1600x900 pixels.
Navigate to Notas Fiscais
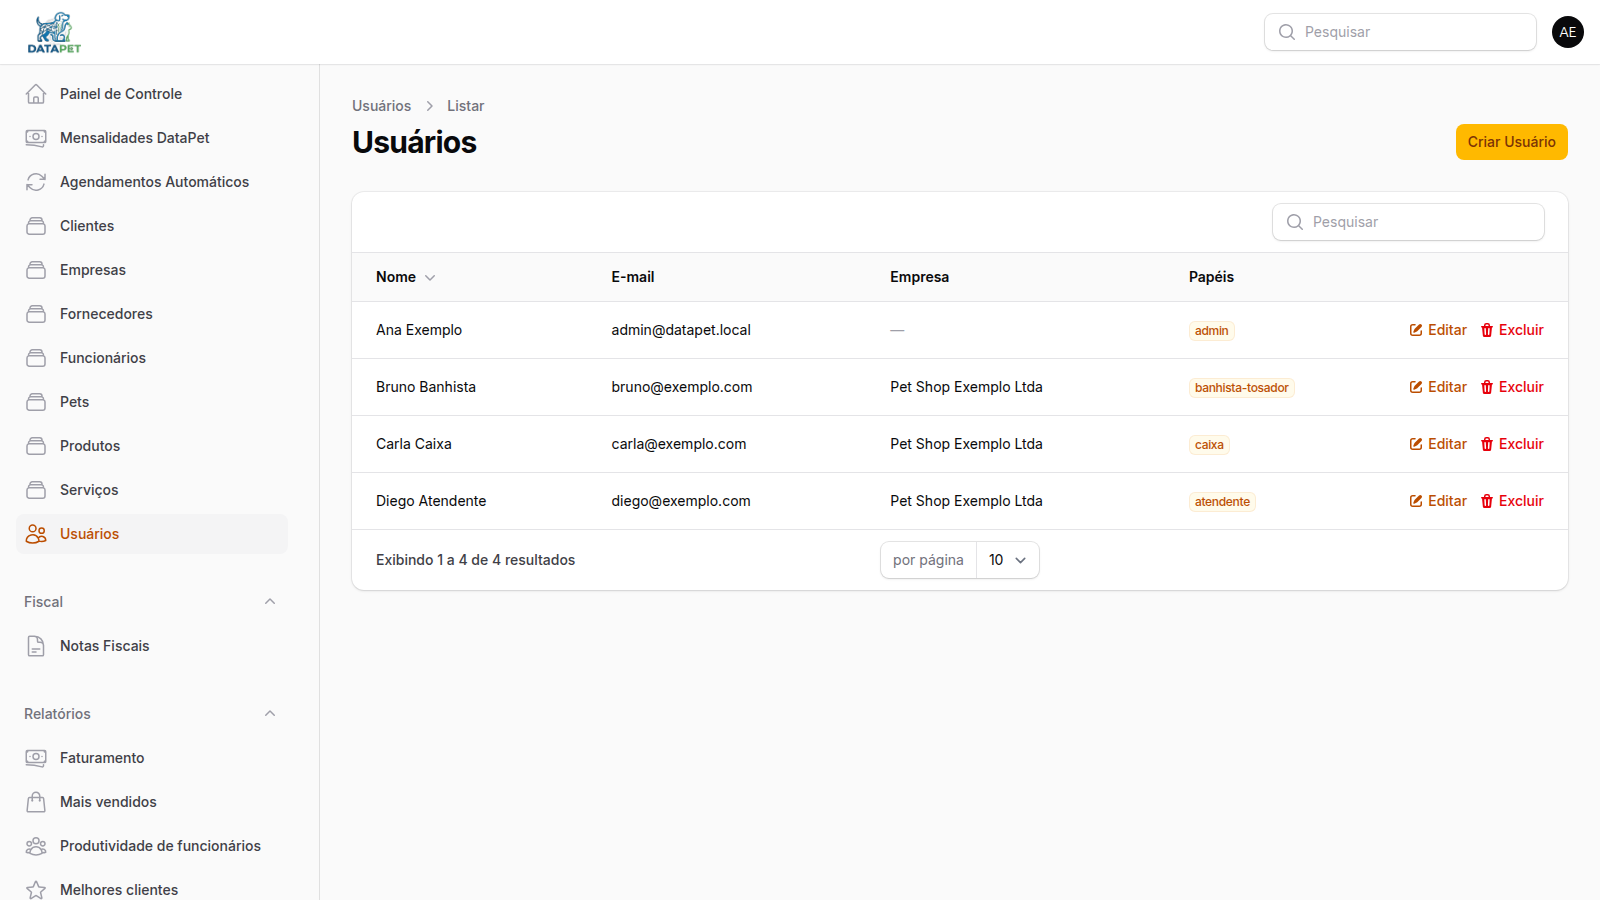tap(152, 646)
